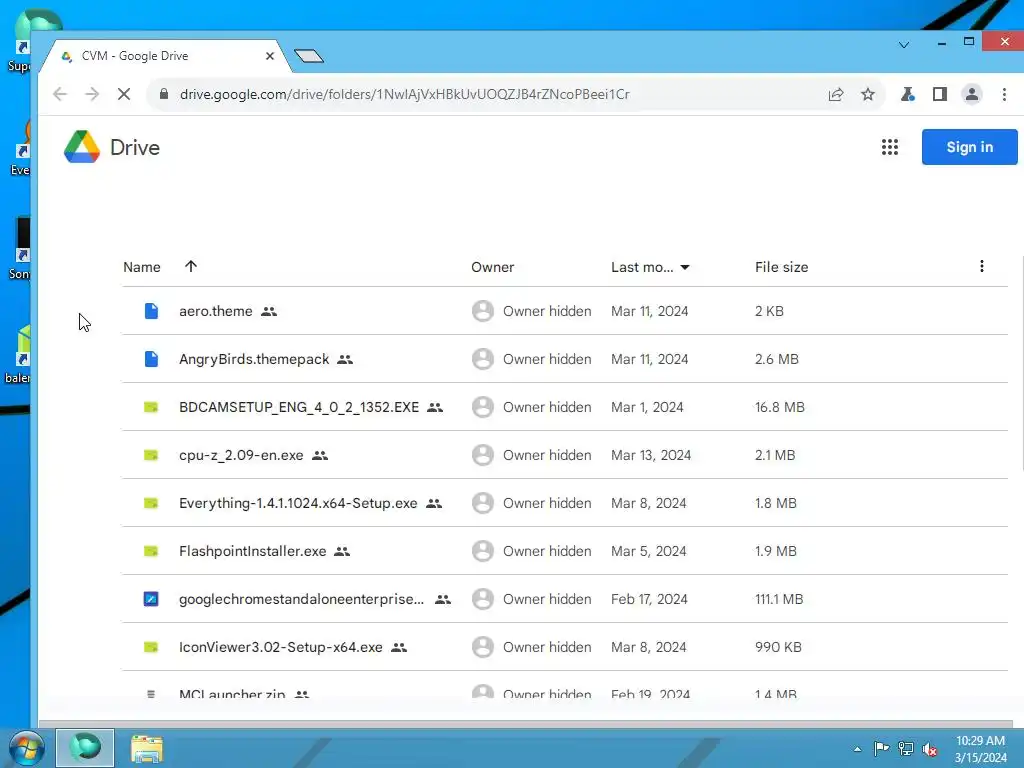
Task: Open the Windows Start menu
Action: point(26,748)
